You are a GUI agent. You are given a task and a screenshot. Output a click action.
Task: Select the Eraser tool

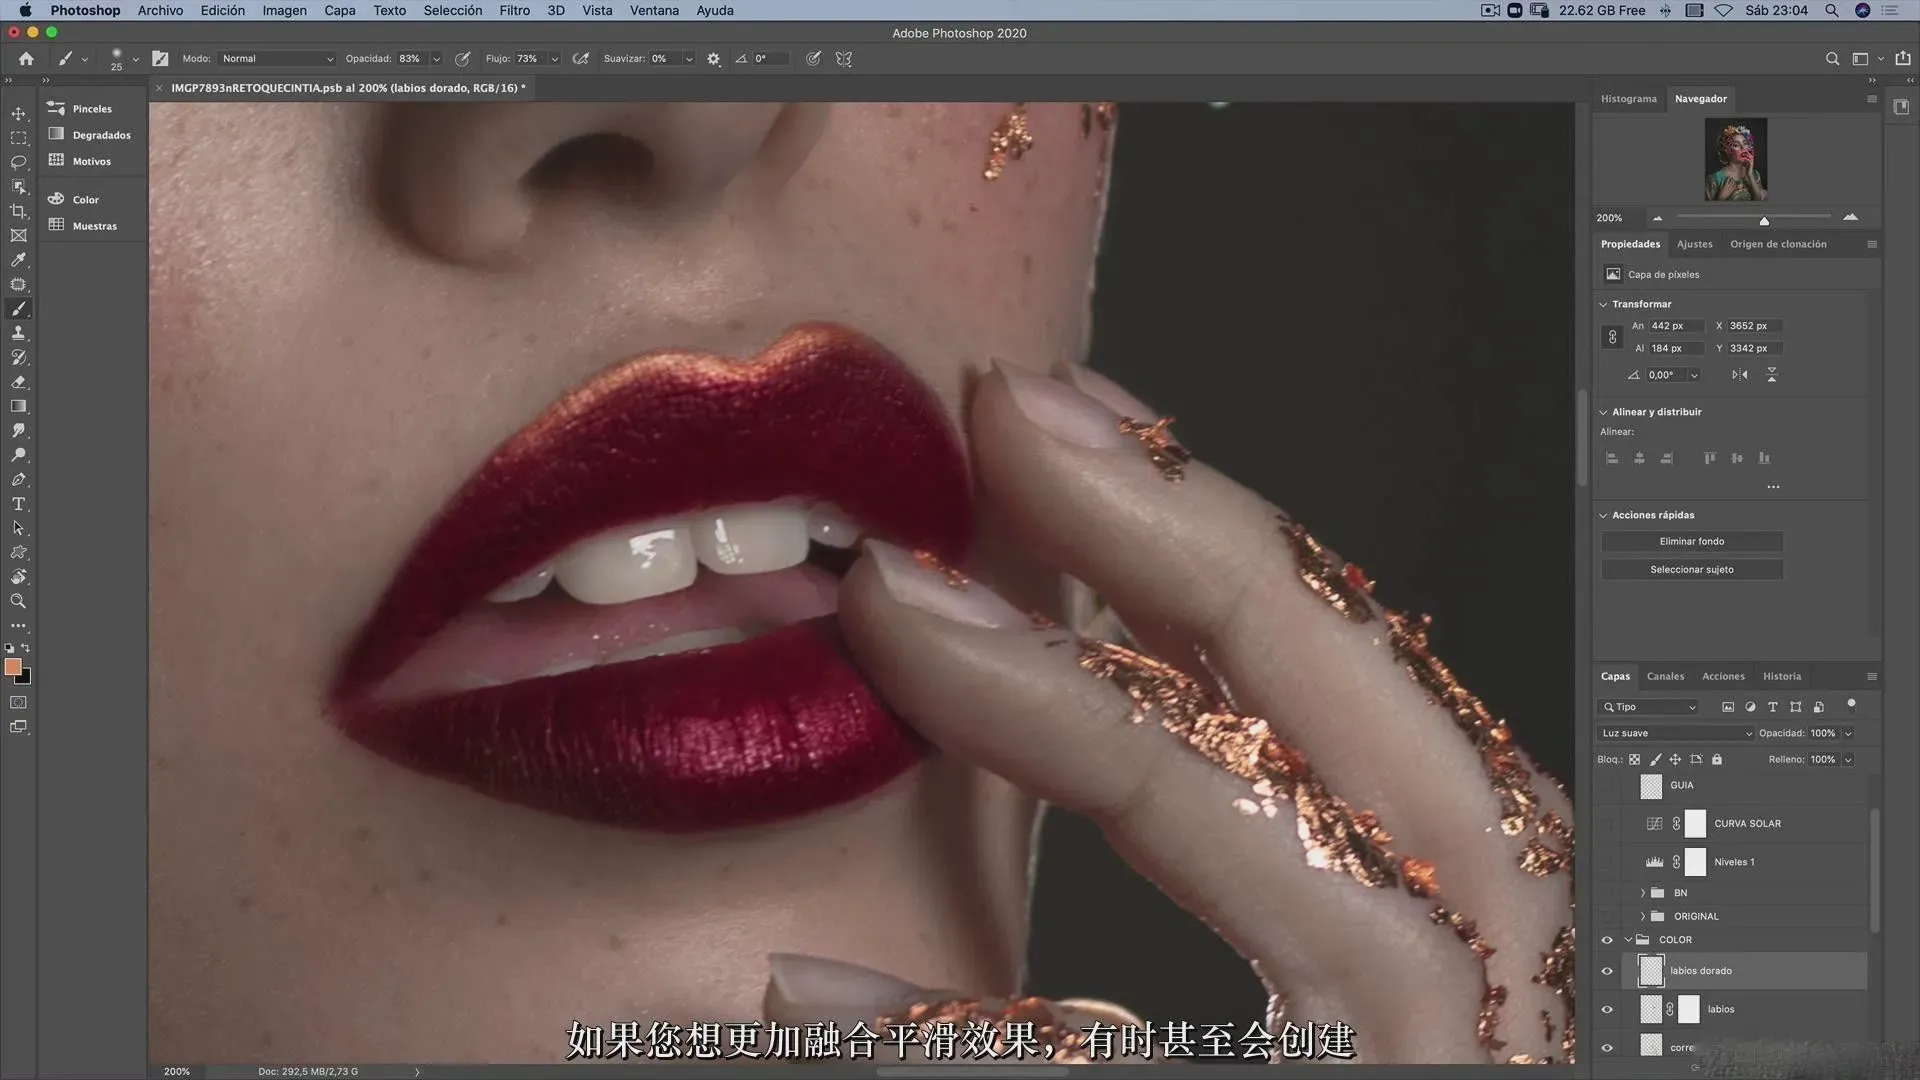click(x=18, y=382)
